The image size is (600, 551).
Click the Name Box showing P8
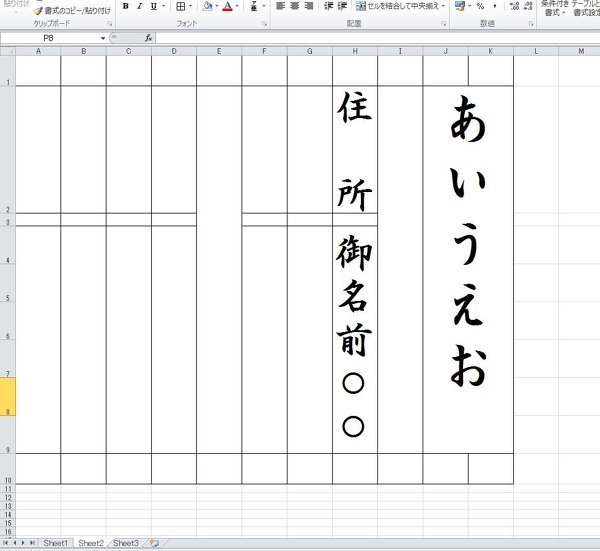[49, 38]
